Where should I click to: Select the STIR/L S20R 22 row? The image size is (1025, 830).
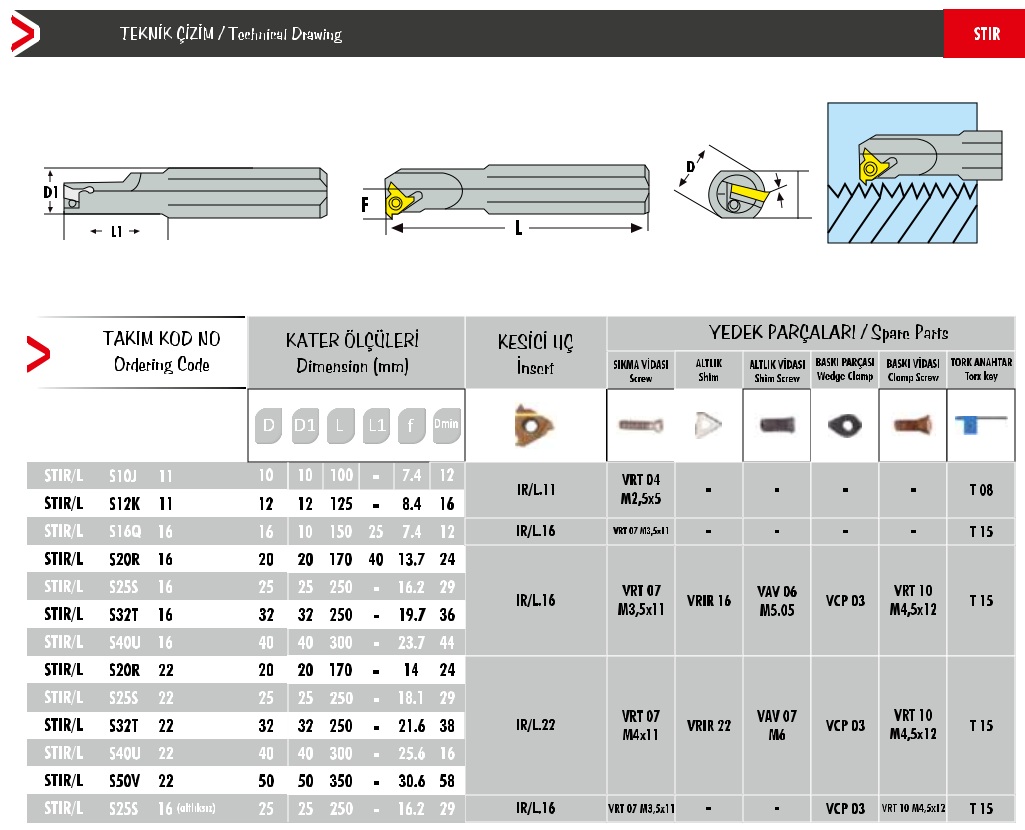coord(246,670)
